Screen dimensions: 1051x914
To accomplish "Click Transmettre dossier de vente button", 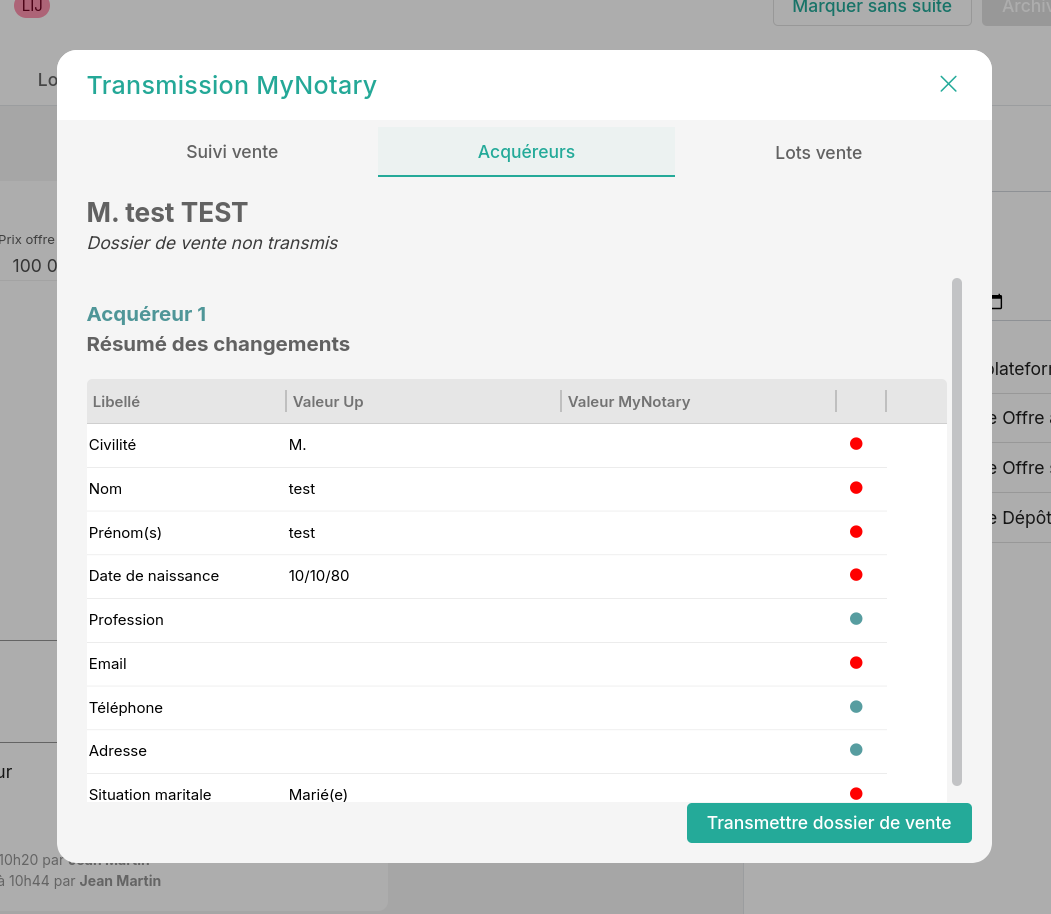I will pyautogui.click(x=829, y=823).
